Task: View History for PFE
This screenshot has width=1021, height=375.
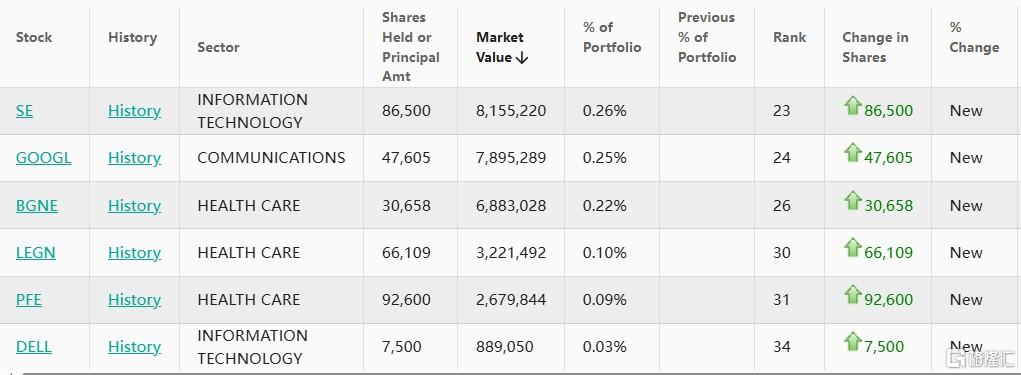Action: click(x=134, y=299)
